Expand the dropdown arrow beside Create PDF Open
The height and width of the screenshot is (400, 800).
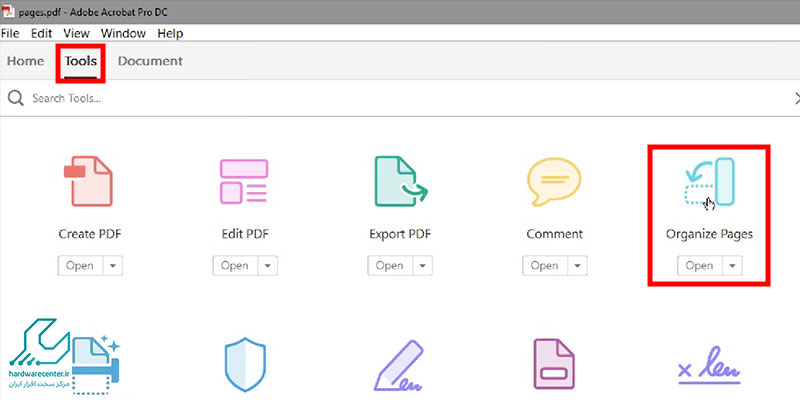pos(113,266)
